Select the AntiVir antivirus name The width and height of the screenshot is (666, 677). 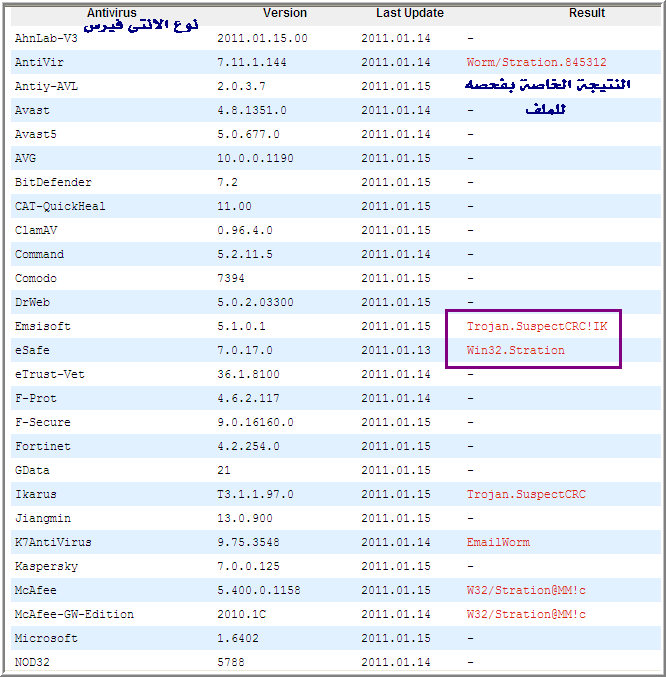[x=39, y=62]
